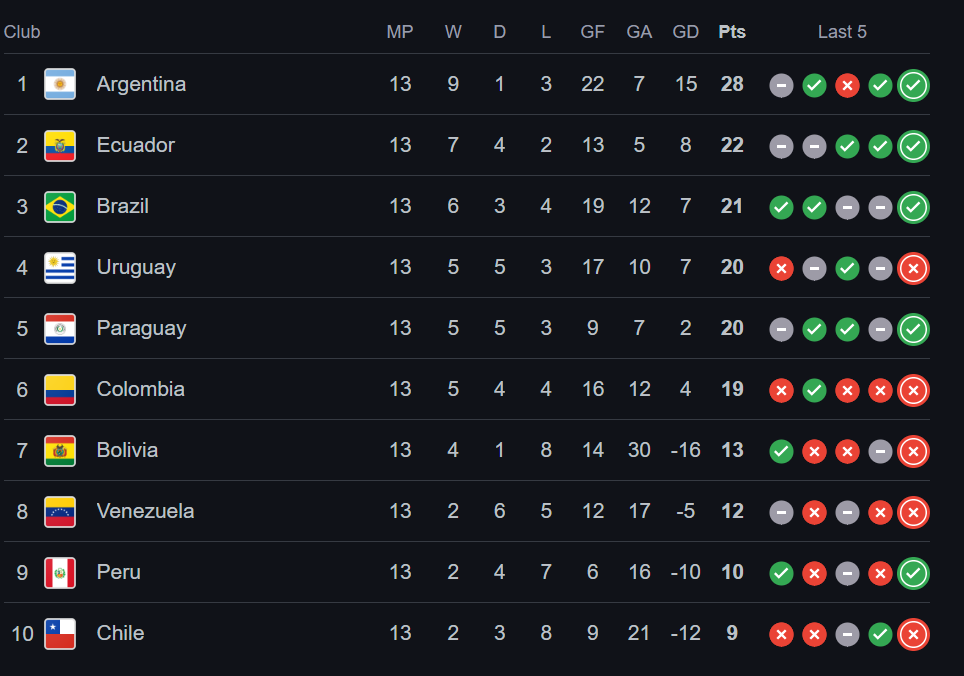Click Argentina's most recent win icon
Image resolution: width=964 pixels, height=676 pixels.
[x=913, y=85]
